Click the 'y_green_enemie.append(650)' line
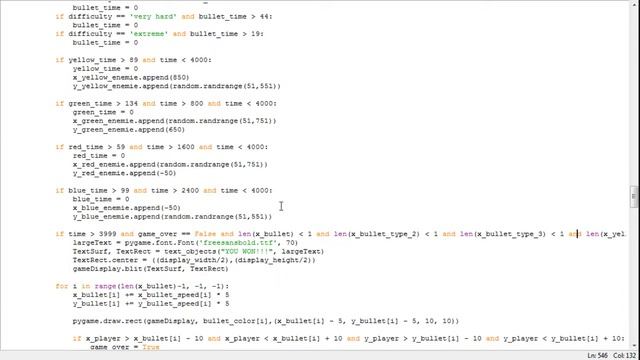This screenshot has height=360, width=640. click(129, 130)
